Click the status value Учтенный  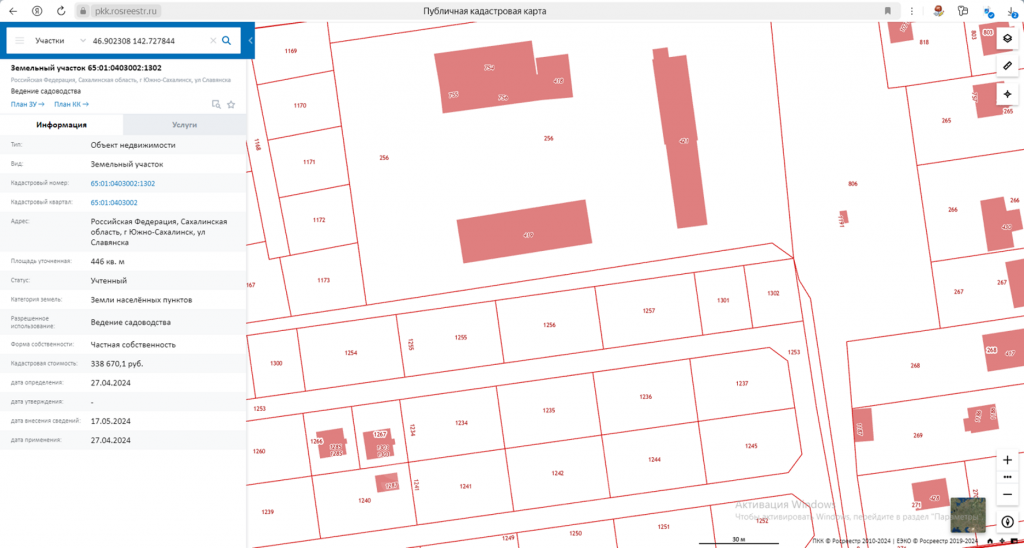[108, 280]
